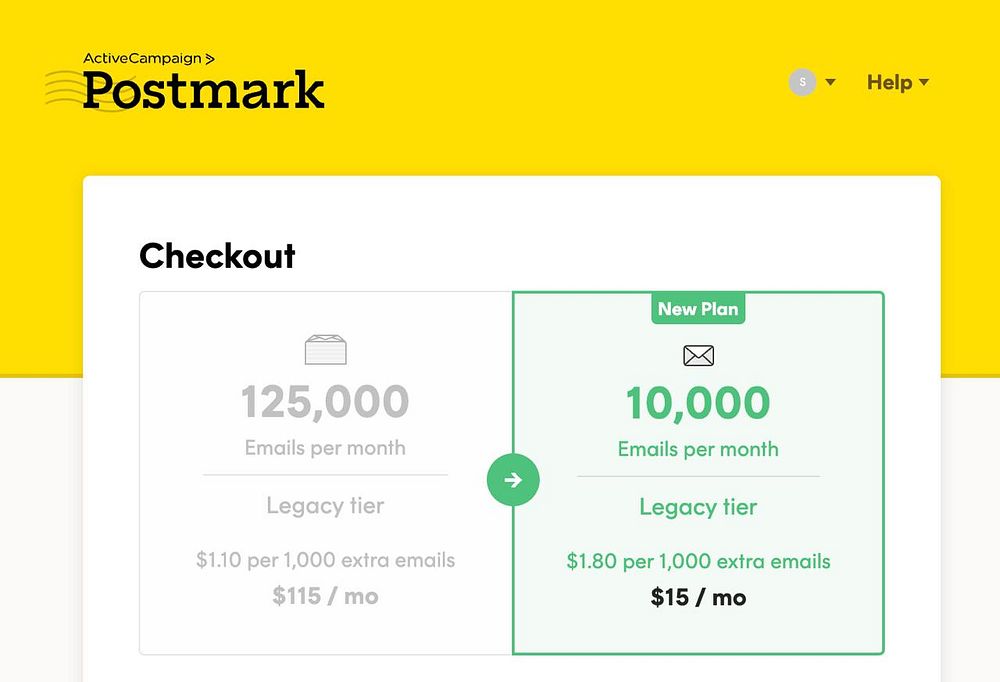Click the gray 125,000 number
The height and width of the screenshot is (682, 1000).
tap(325, 402)
